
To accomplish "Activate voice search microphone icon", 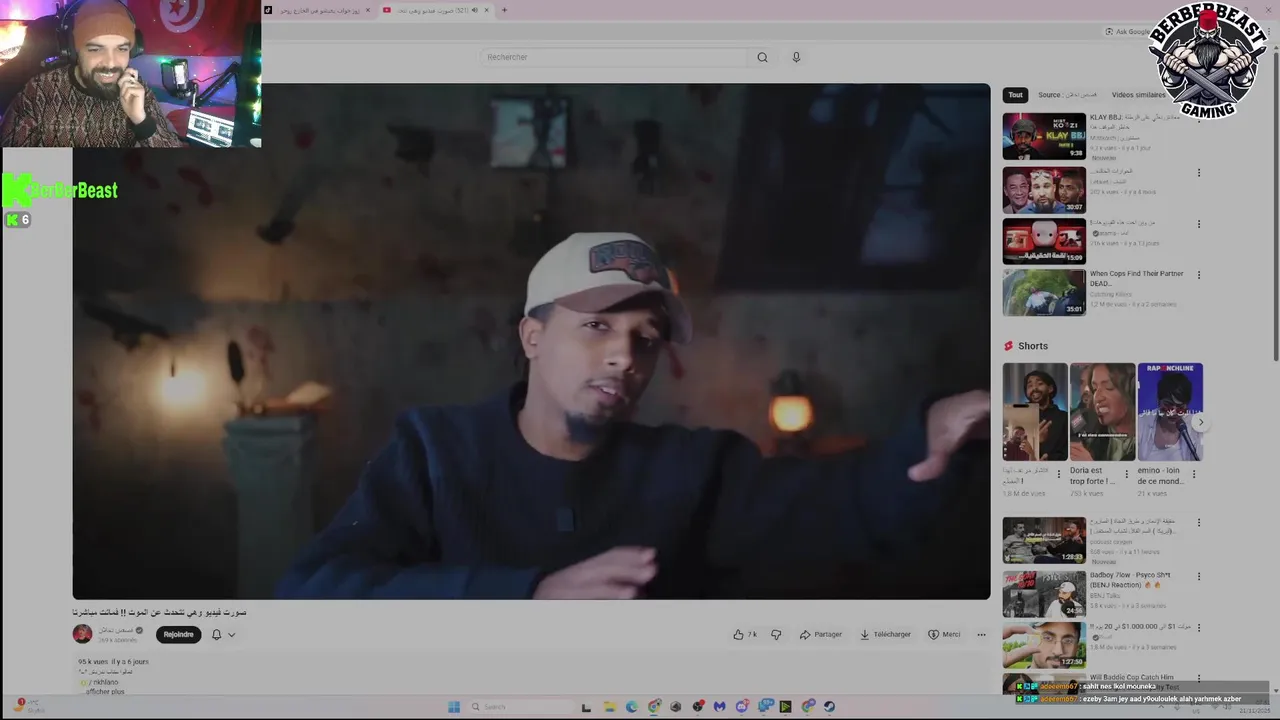I will [796, 57].
